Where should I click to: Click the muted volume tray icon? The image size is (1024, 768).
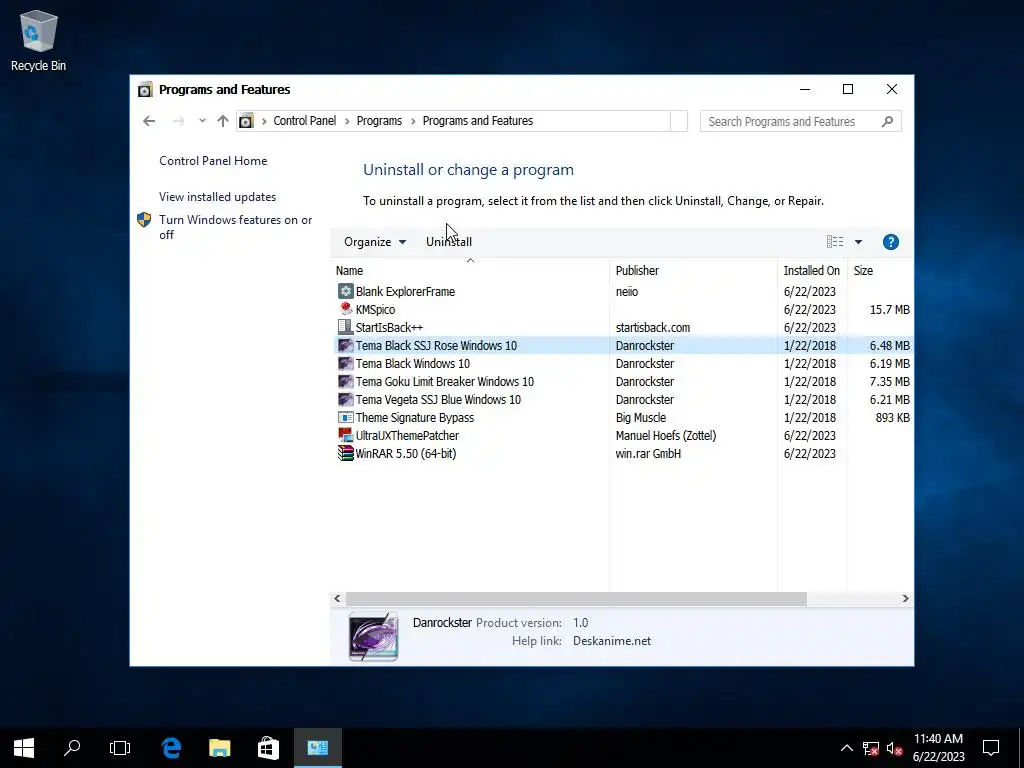(895, 748)
